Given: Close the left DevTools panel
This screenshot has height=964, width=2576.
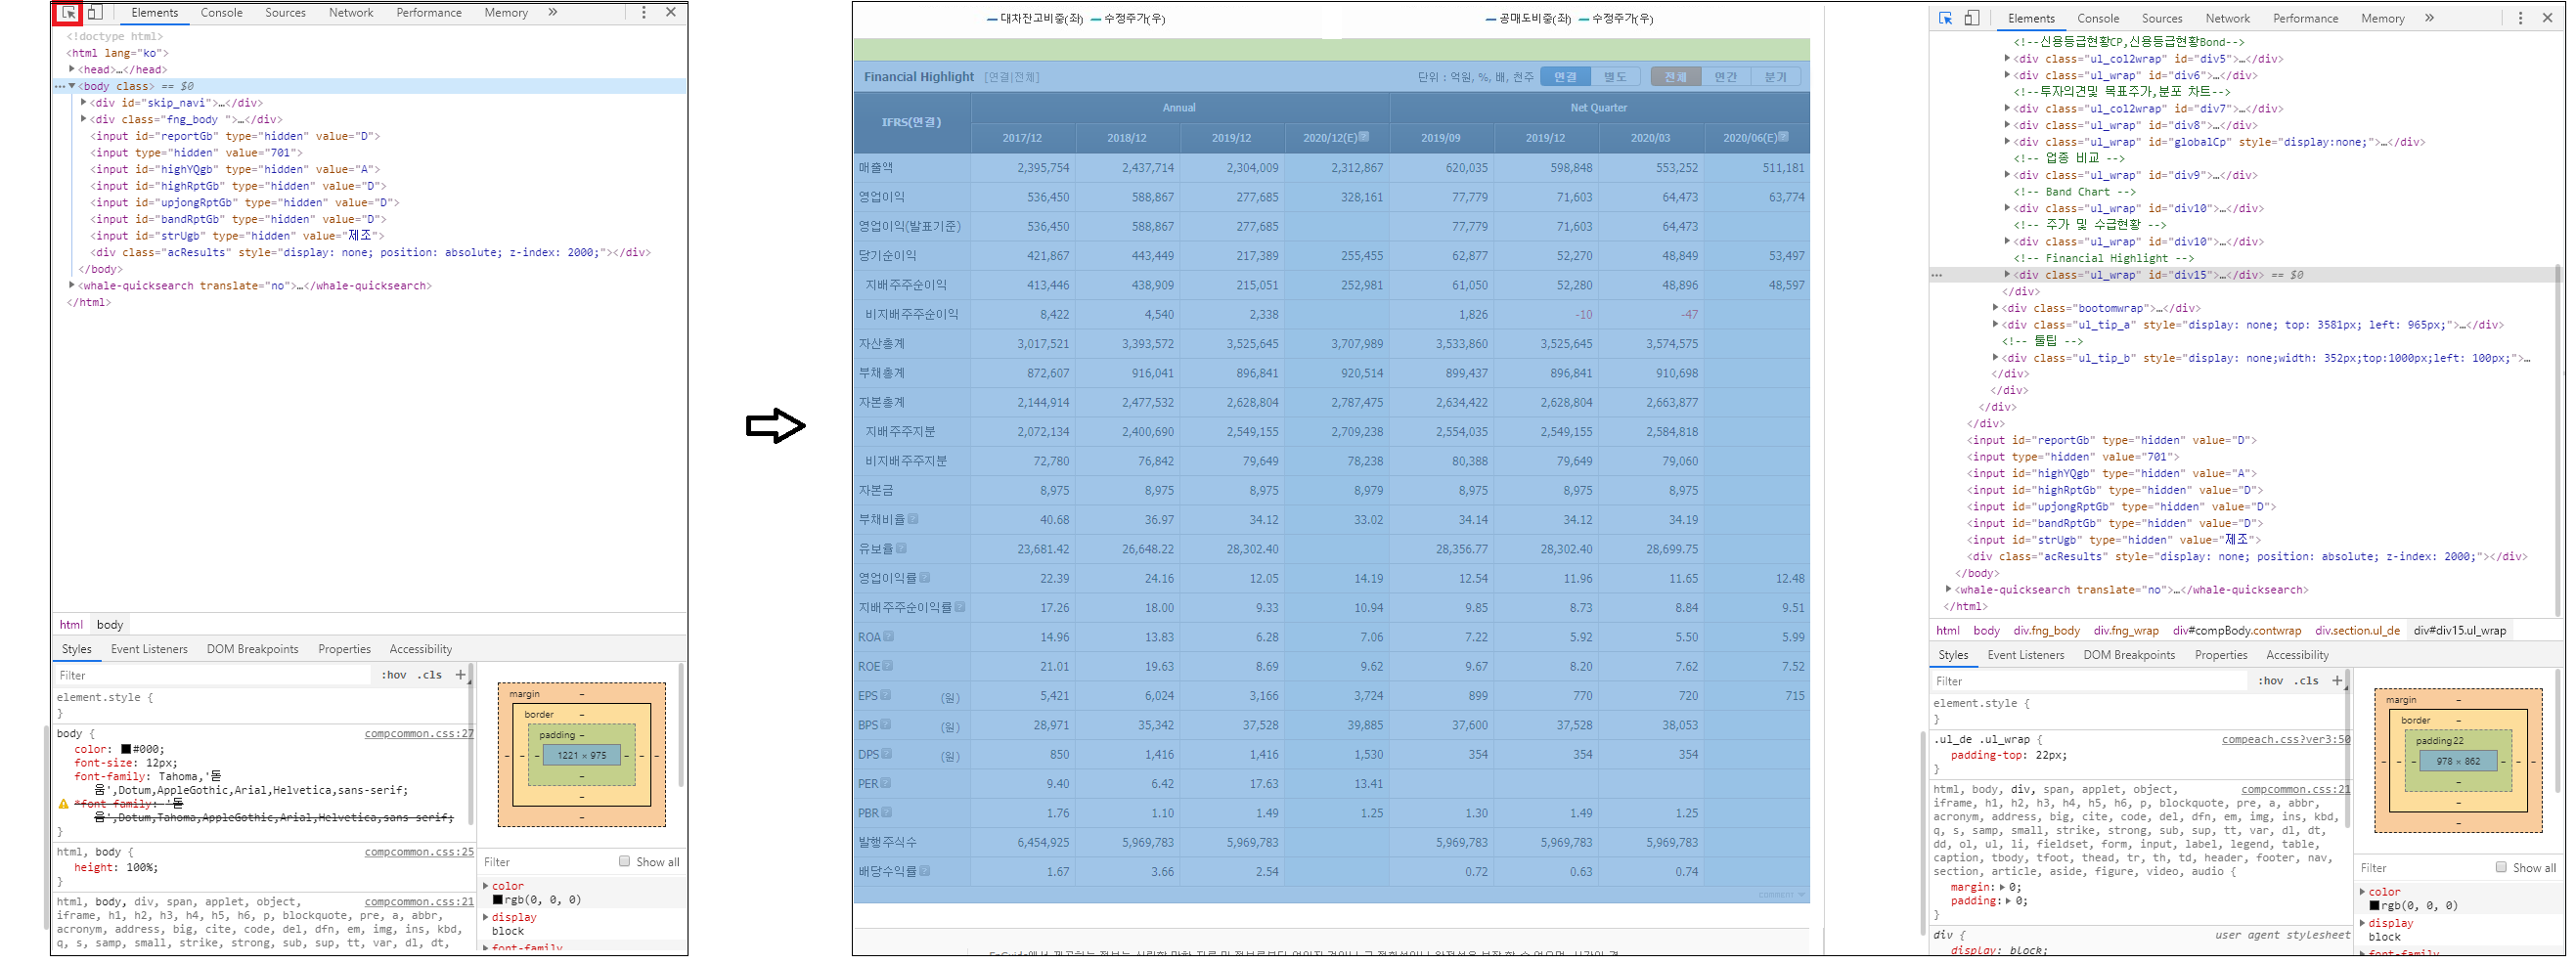Looking at the screenshot, I should [671, 13].
